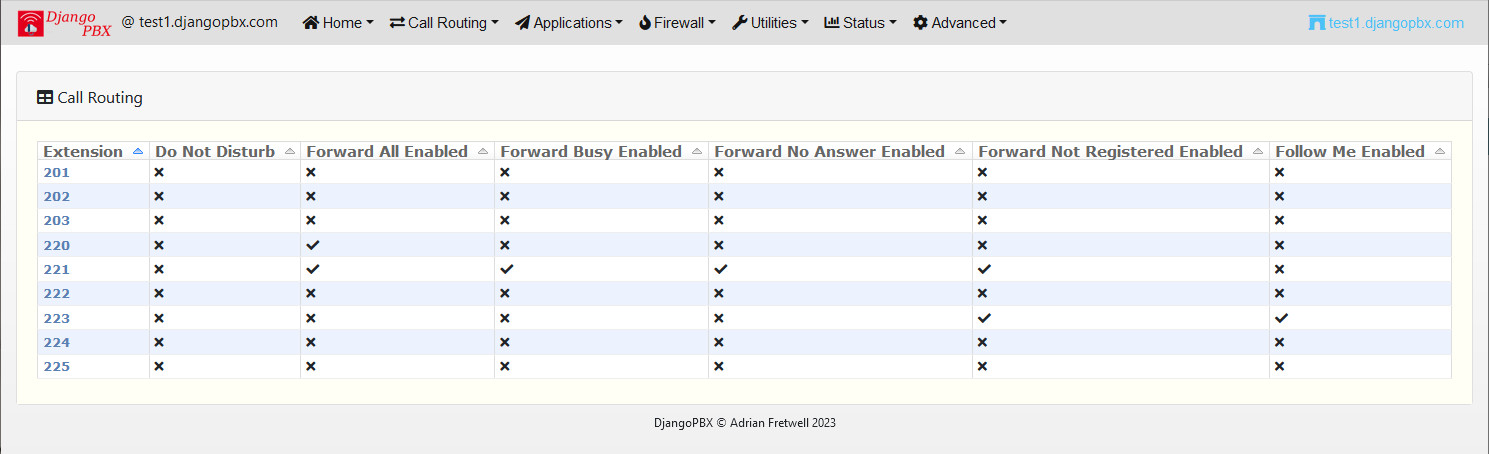
Task: Click the building icon beside the domain link
Action: point(1317,23)
